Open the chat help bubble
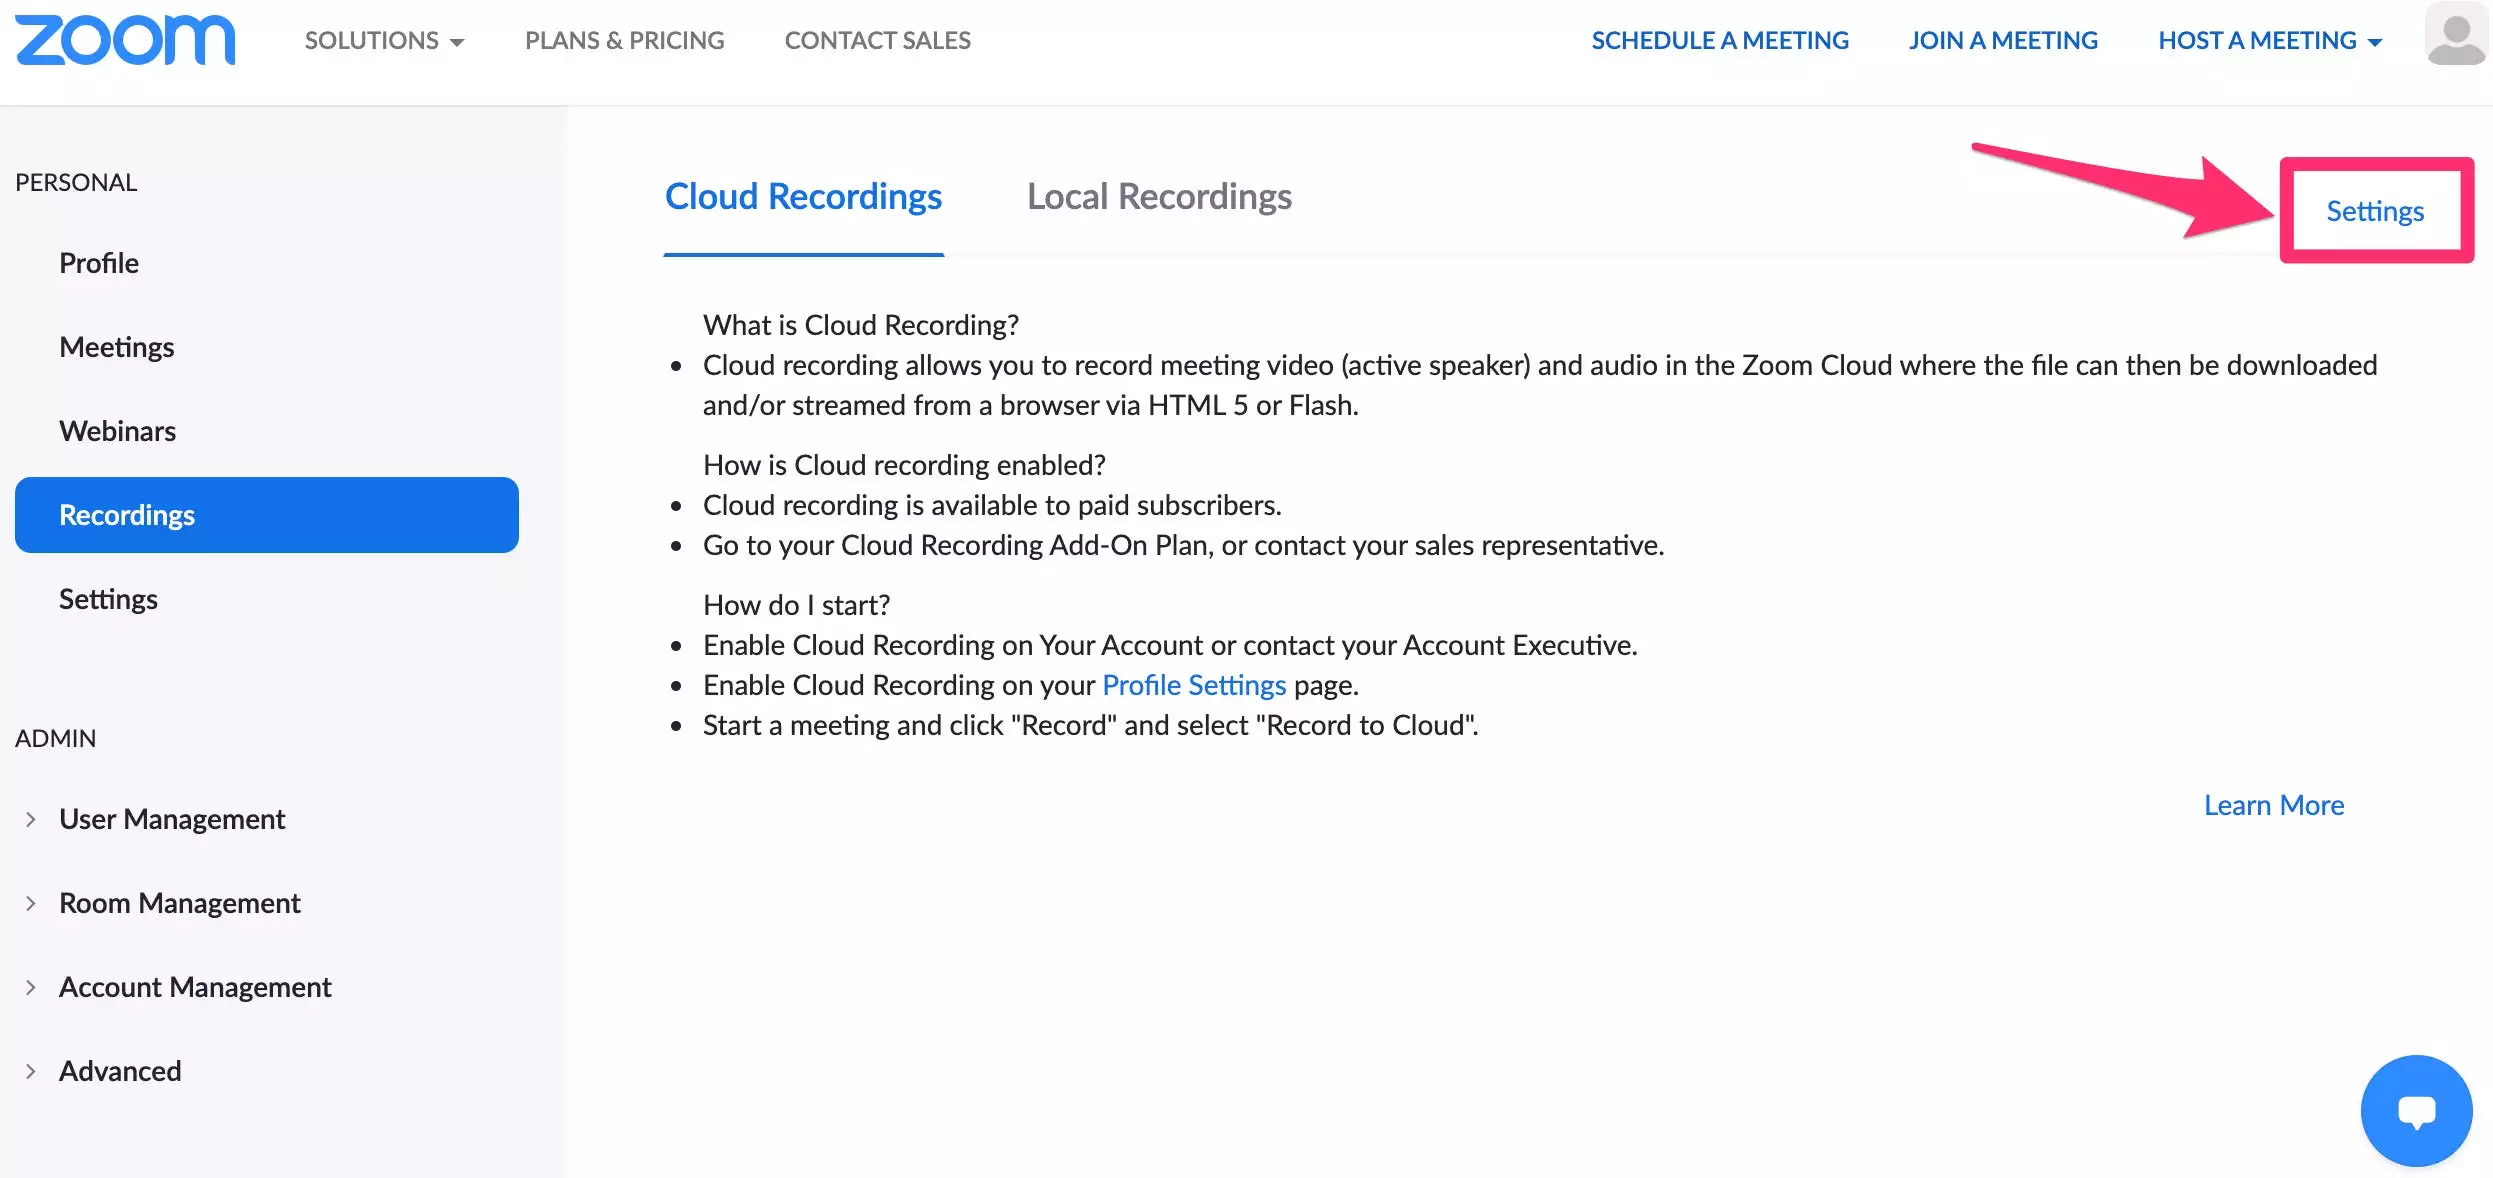 pyautogui.click(x=2416, y=1110)
